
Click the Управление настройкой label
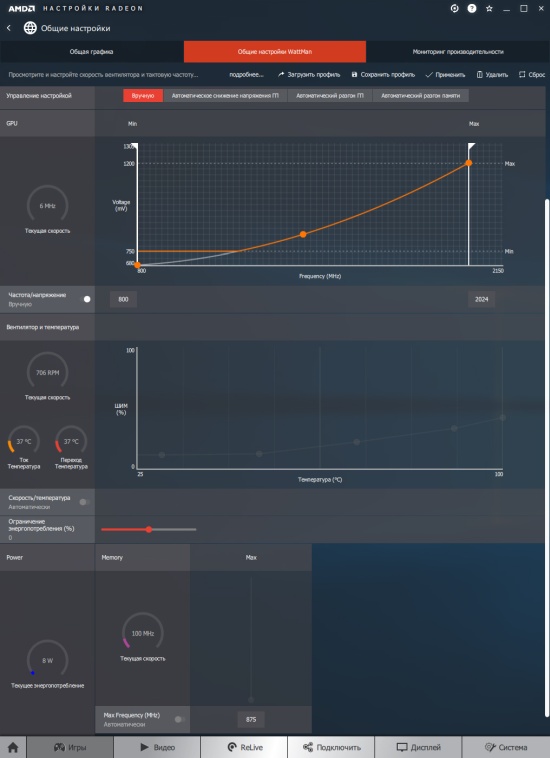pyautogui.click(x=39, y=96)
